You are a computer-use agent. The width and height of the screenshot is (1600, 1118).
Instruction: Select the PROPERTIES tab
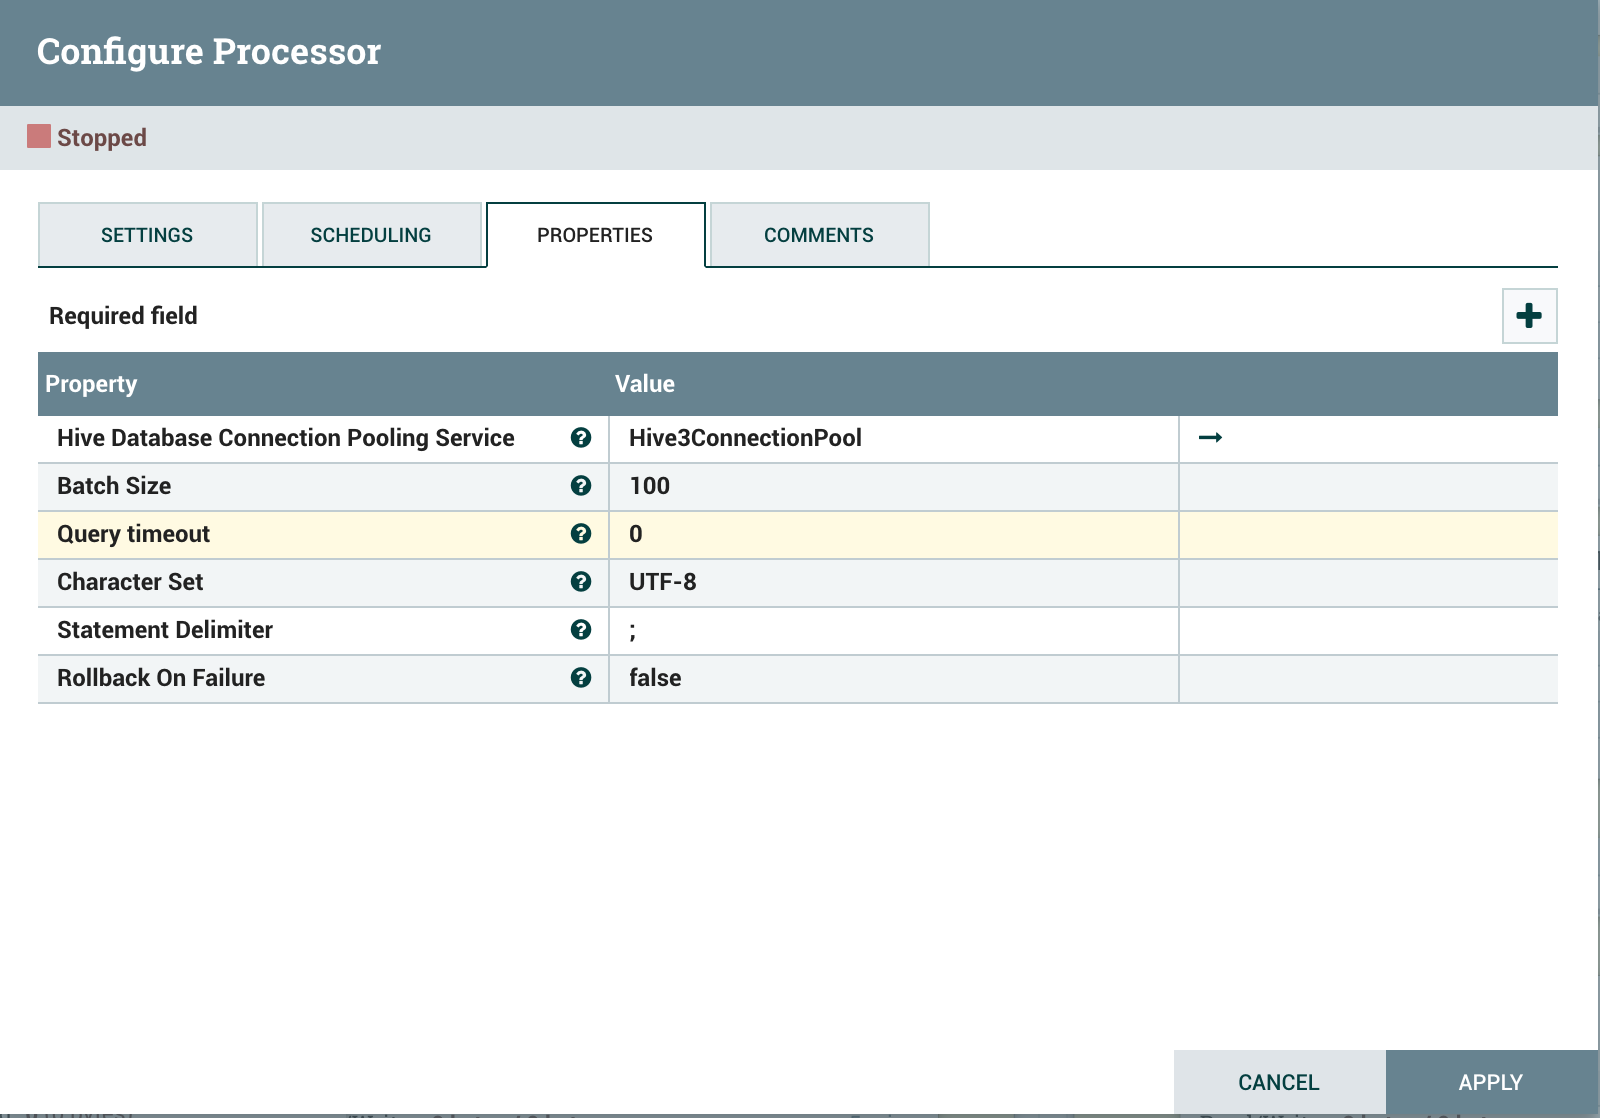(594, 235)
